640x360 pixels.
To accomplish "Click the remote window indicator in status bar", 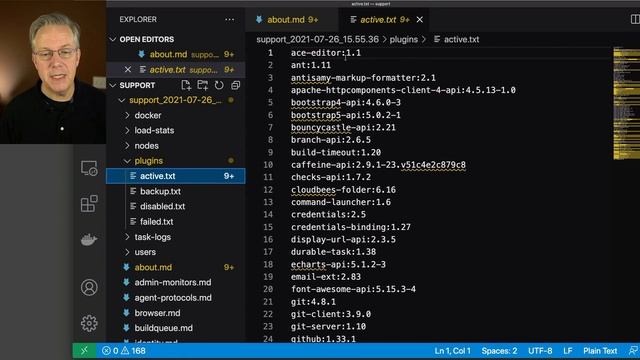I will 84,351.
